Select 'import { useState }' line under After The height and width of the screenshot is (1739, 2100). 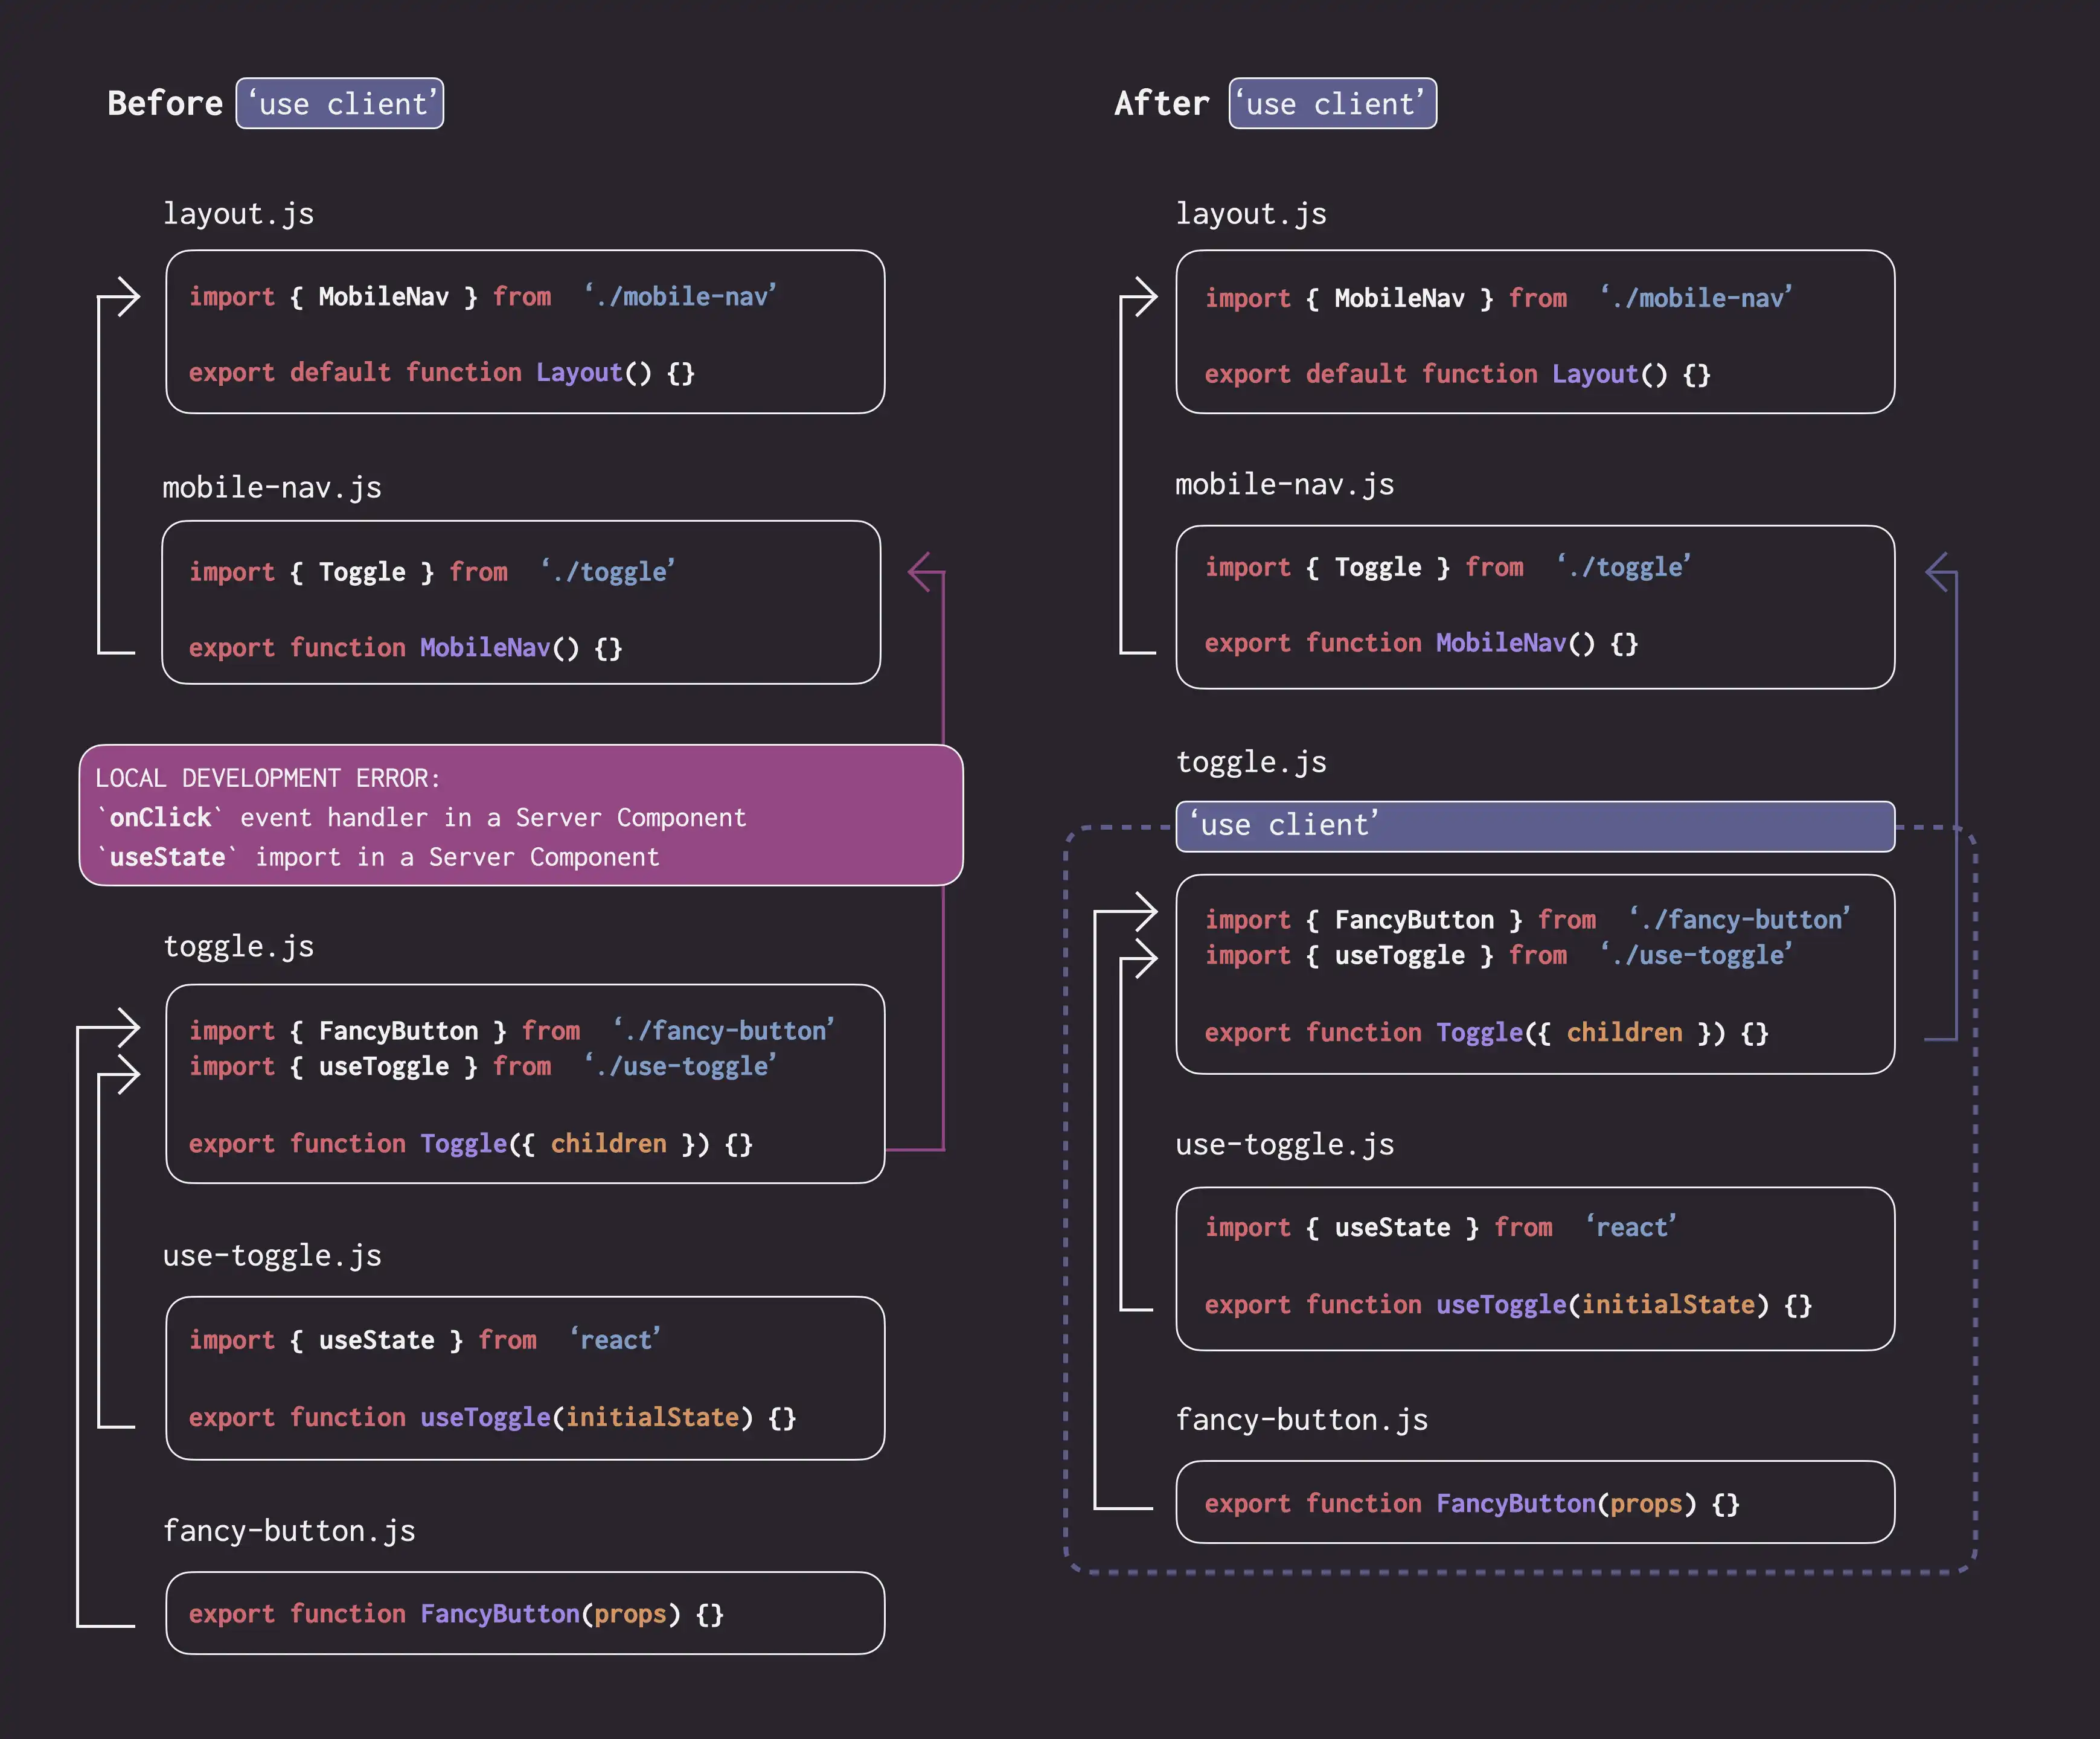pyautogui.click(x=1441, y=1227)
